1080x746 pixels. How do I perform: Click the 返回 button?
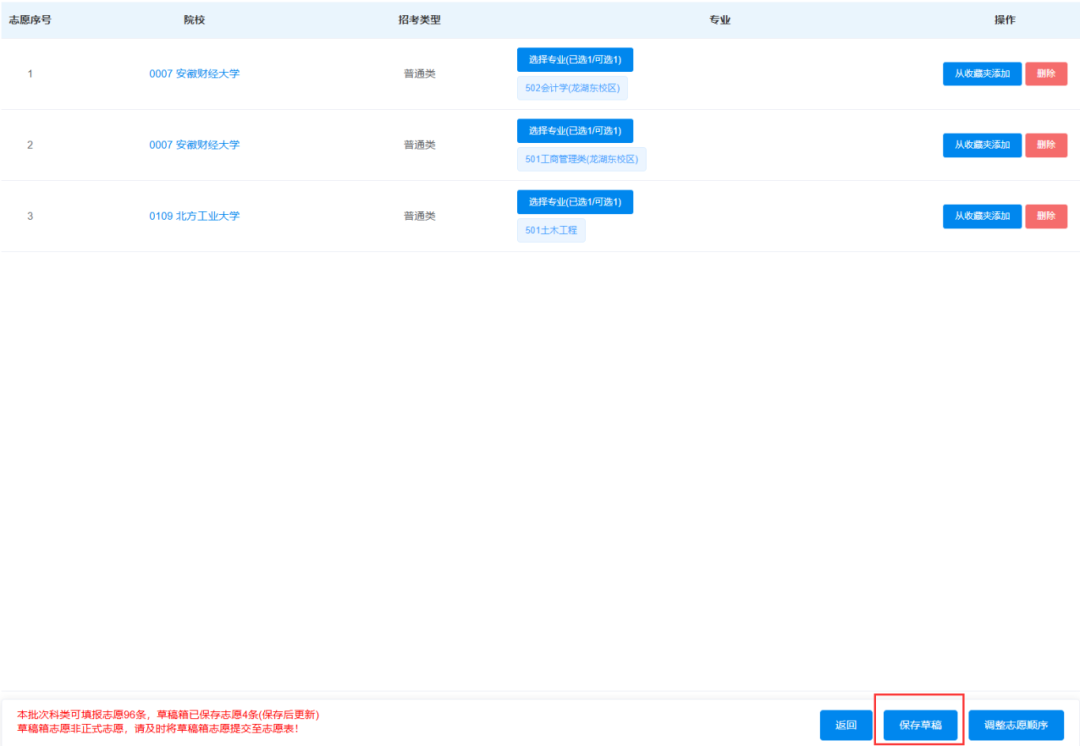(845, 725)
